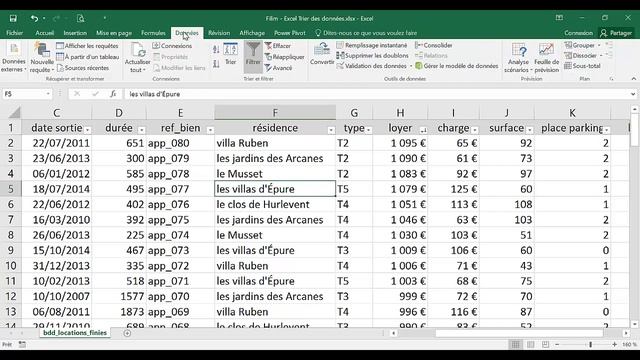Screen dimensions: 640x360
Task: Click Convertir text to columns
Action: tap(322, 54)
